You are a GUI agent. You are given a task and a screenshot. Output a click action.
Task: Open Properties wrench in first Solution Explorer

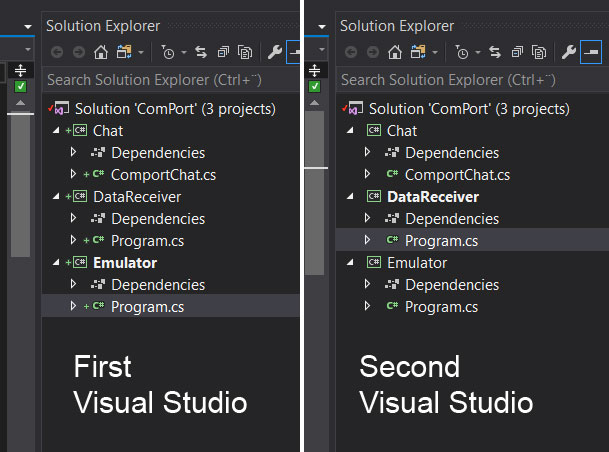275,52
